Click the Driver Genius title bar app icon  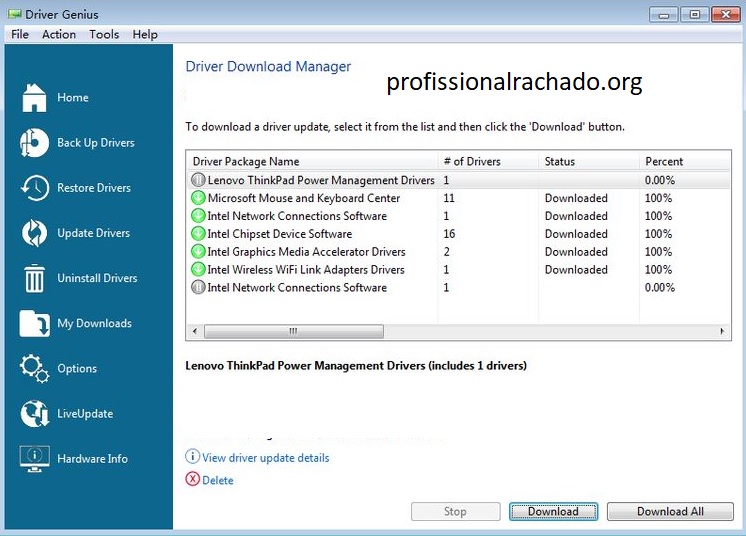(x=14, y=14)
